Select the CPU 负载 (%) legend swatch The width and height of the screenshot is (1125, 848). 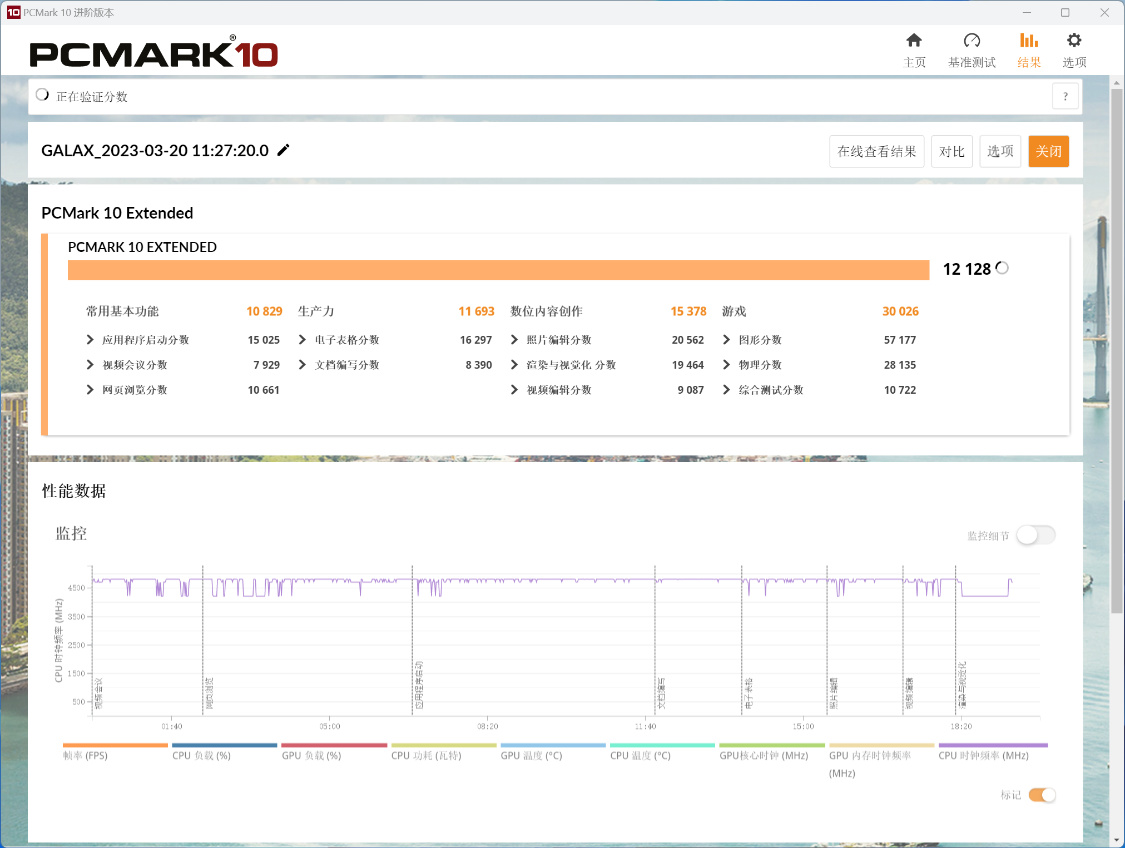225,745
